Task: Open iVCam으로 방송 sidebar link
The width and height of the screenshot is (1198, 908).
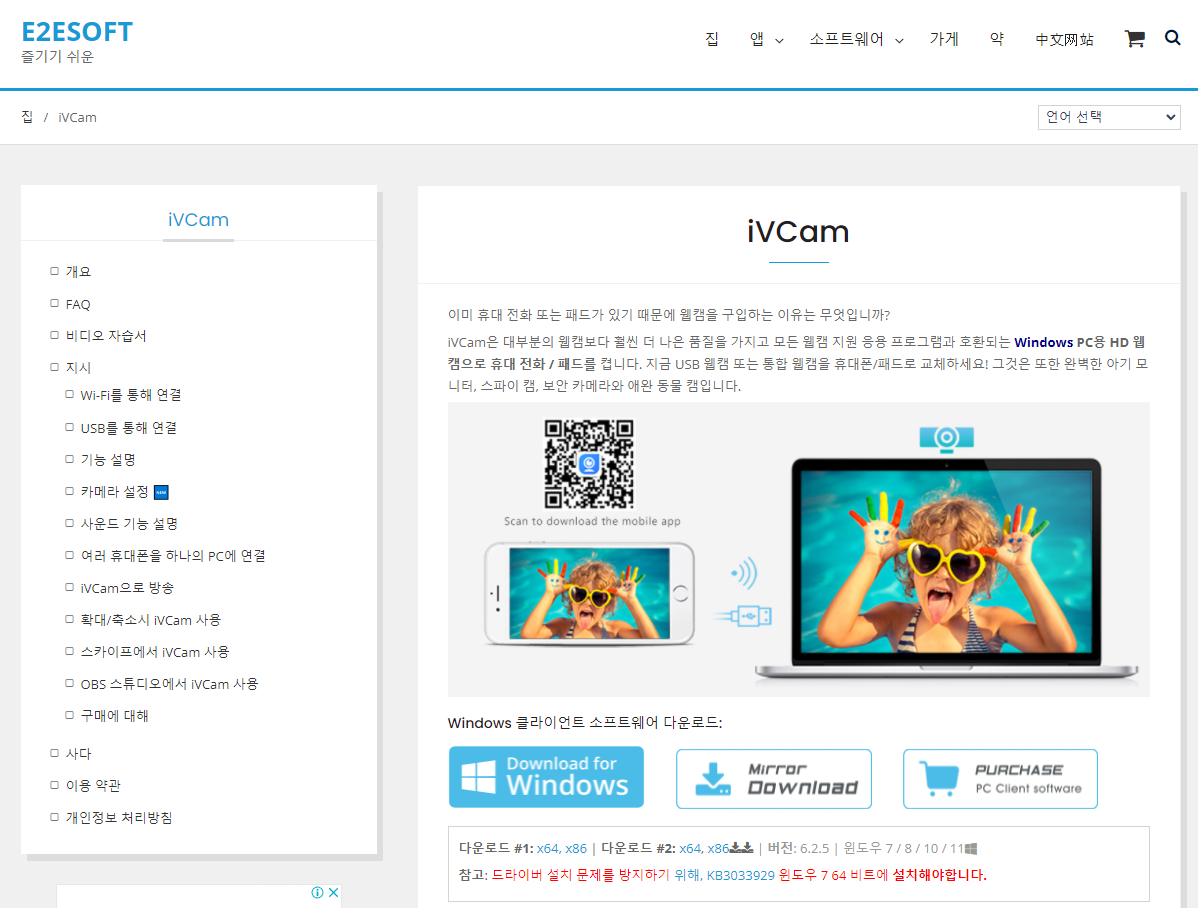Action: [x=127, y=589]
